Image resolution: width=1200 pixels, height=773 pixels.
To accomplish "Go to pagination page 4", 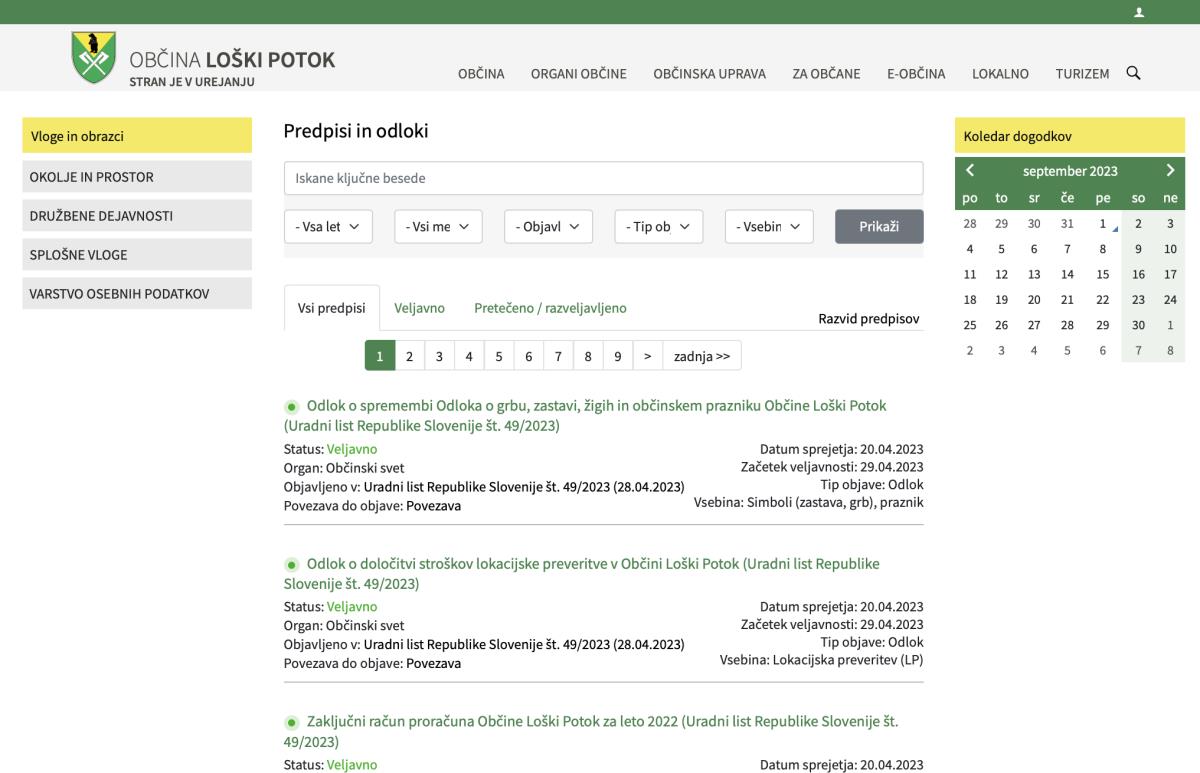I will 469,355.
